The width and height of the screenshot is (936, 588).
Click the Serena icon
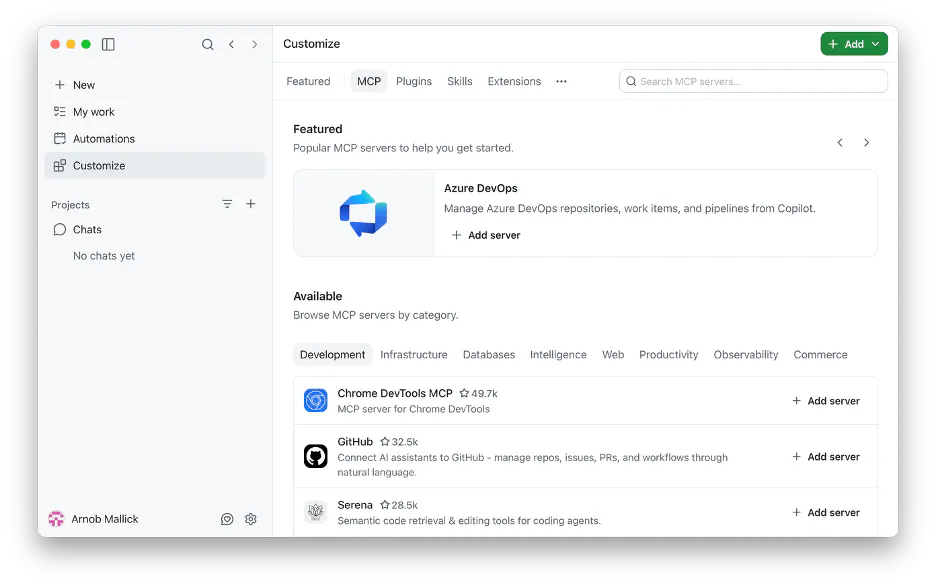coord(315,512)
